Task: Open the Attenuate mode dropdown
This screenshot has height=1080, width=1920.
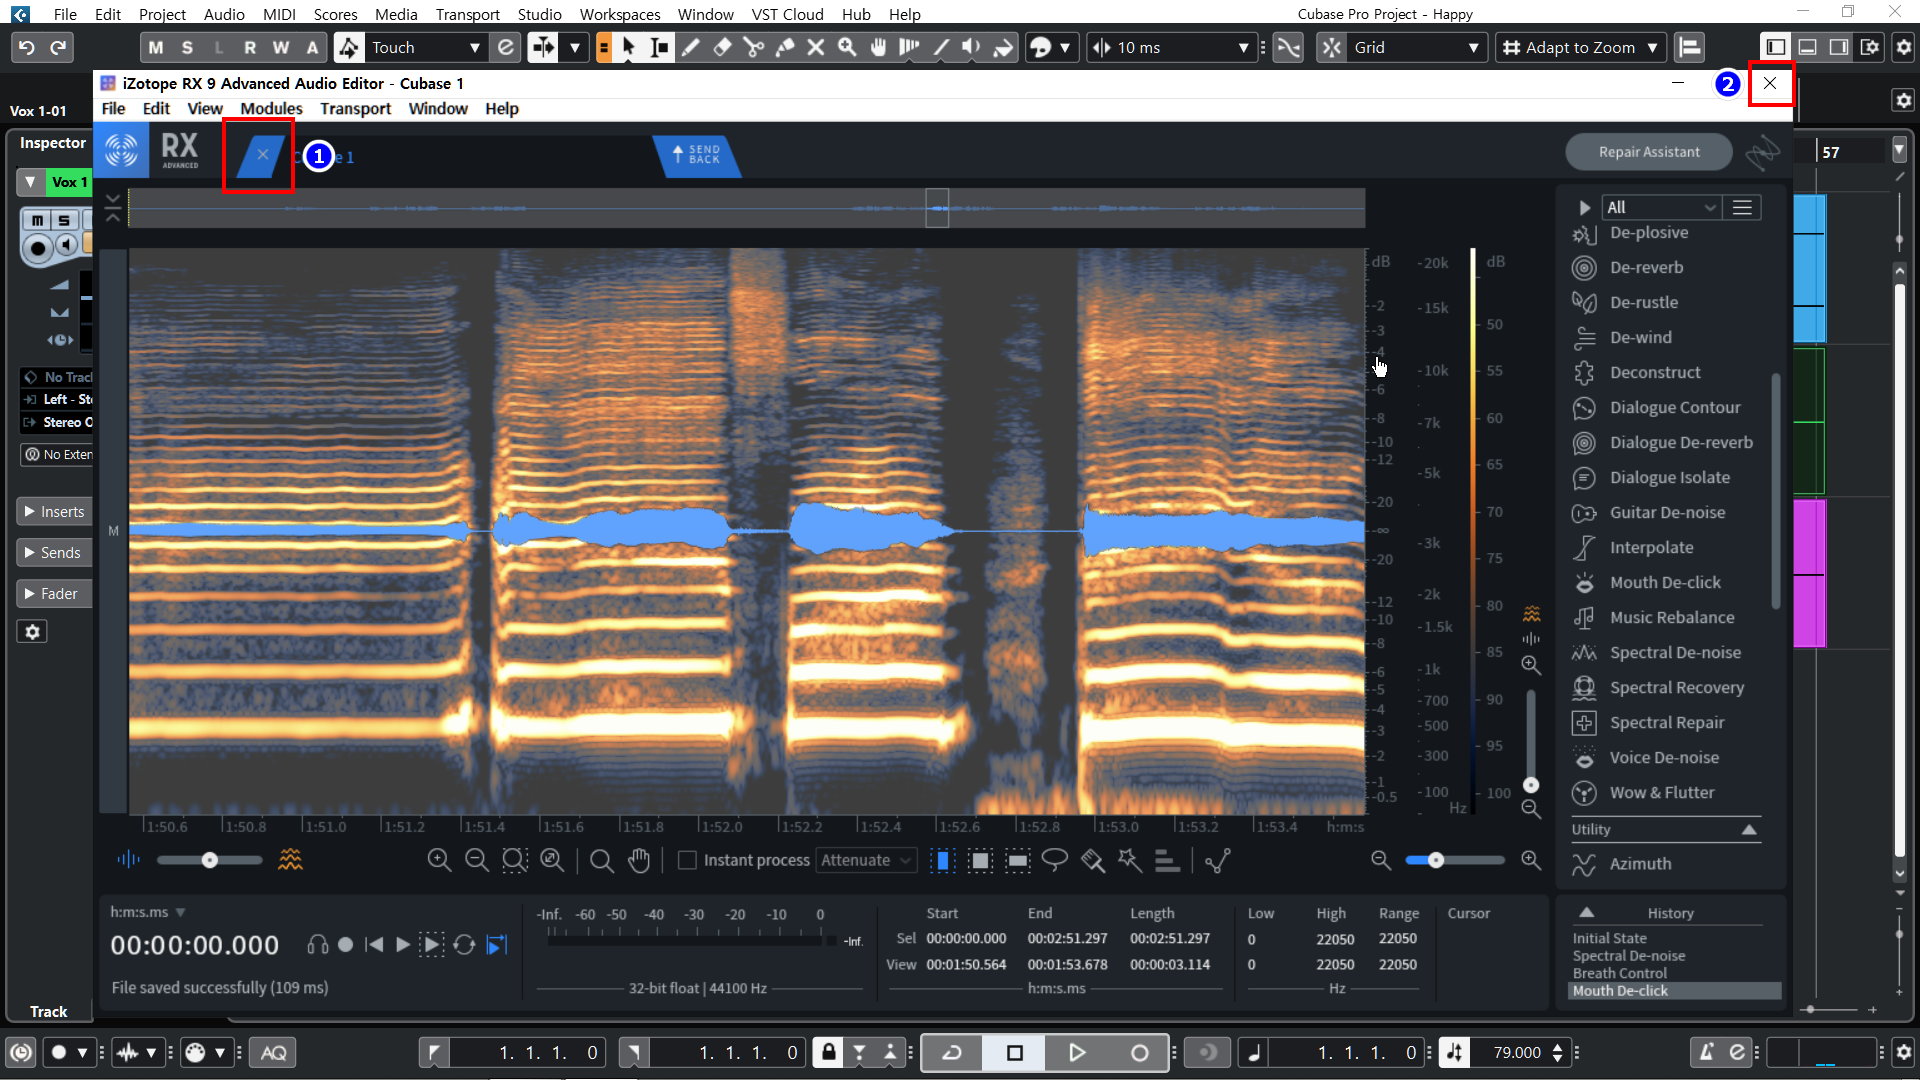Action: 866,860
